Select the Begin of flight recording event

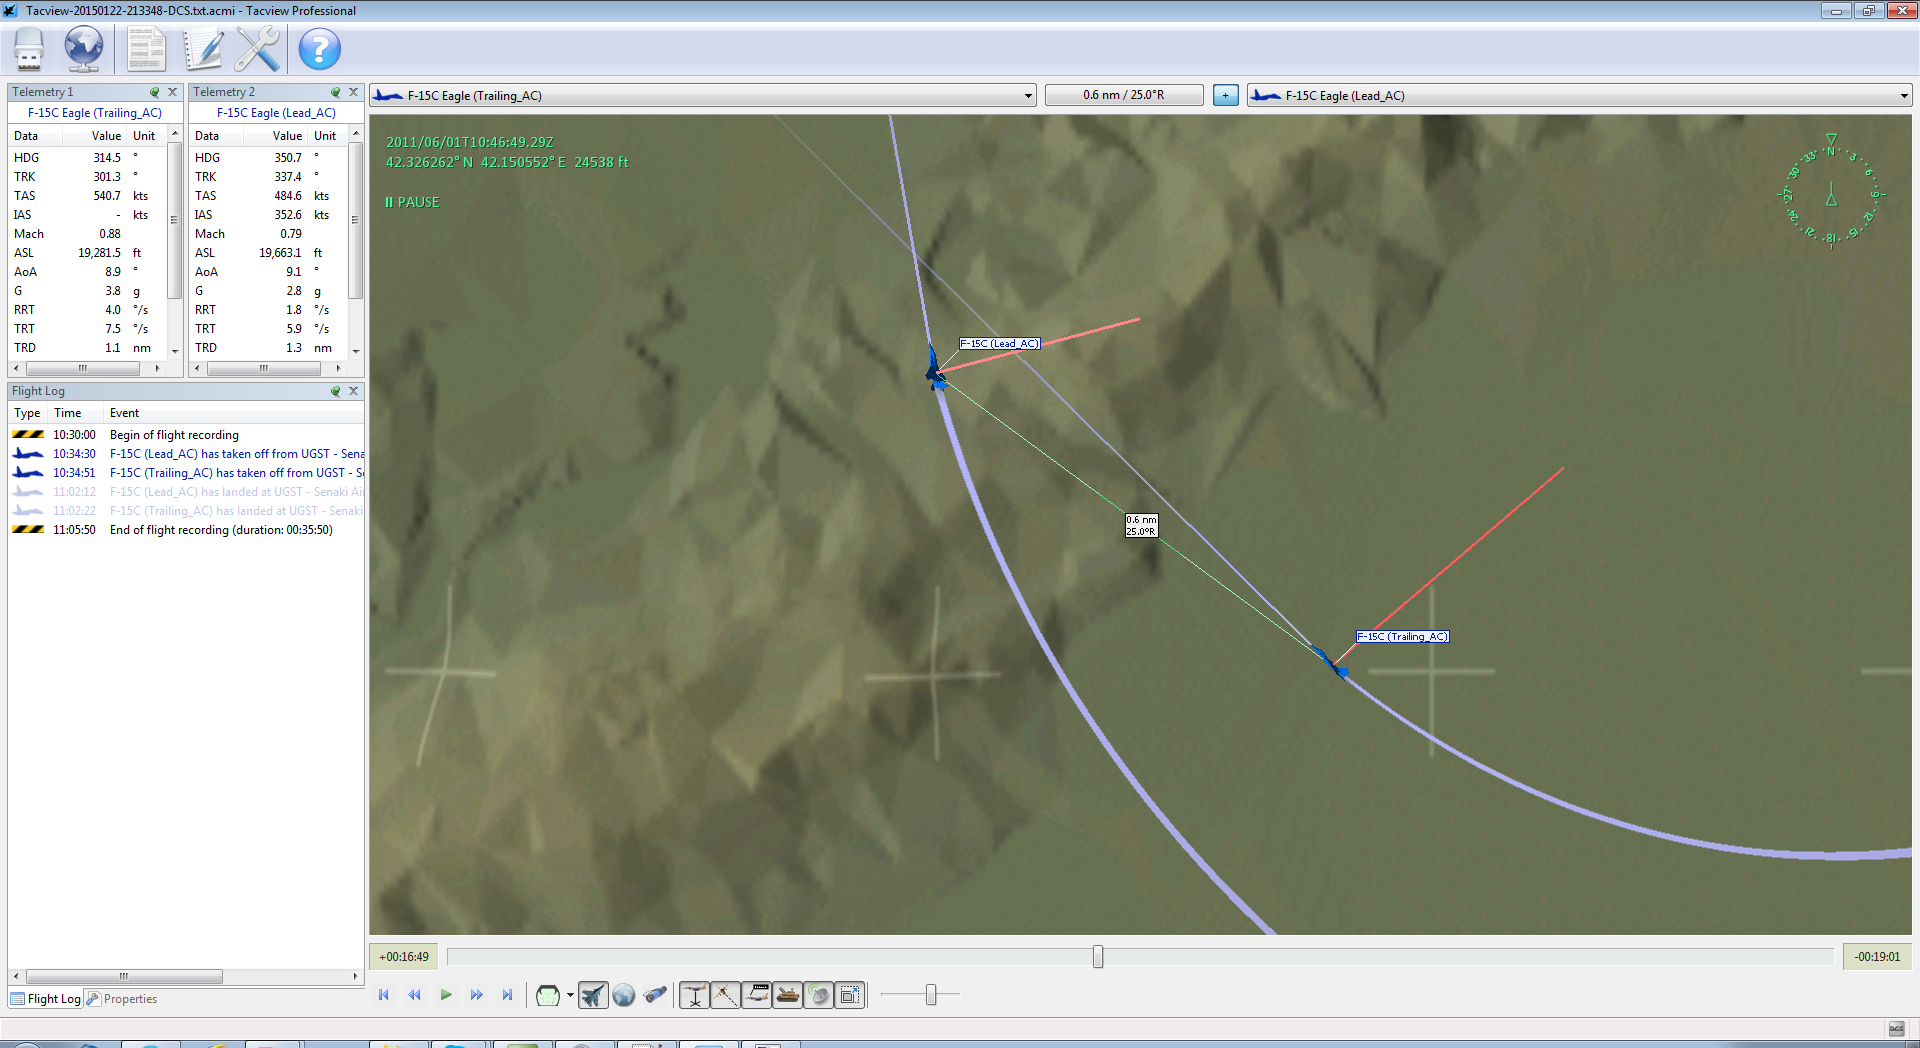(186, 435)
